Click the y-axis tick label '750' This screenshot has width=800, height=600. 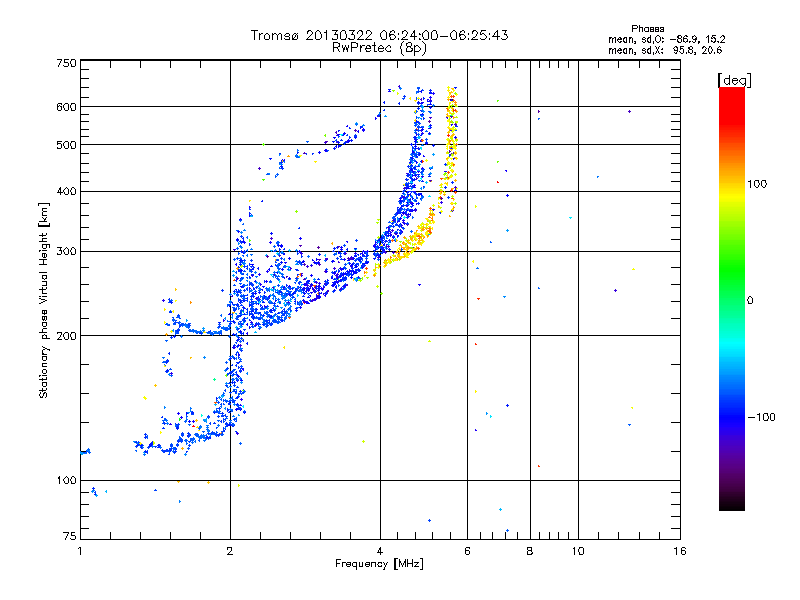point(66,63)
